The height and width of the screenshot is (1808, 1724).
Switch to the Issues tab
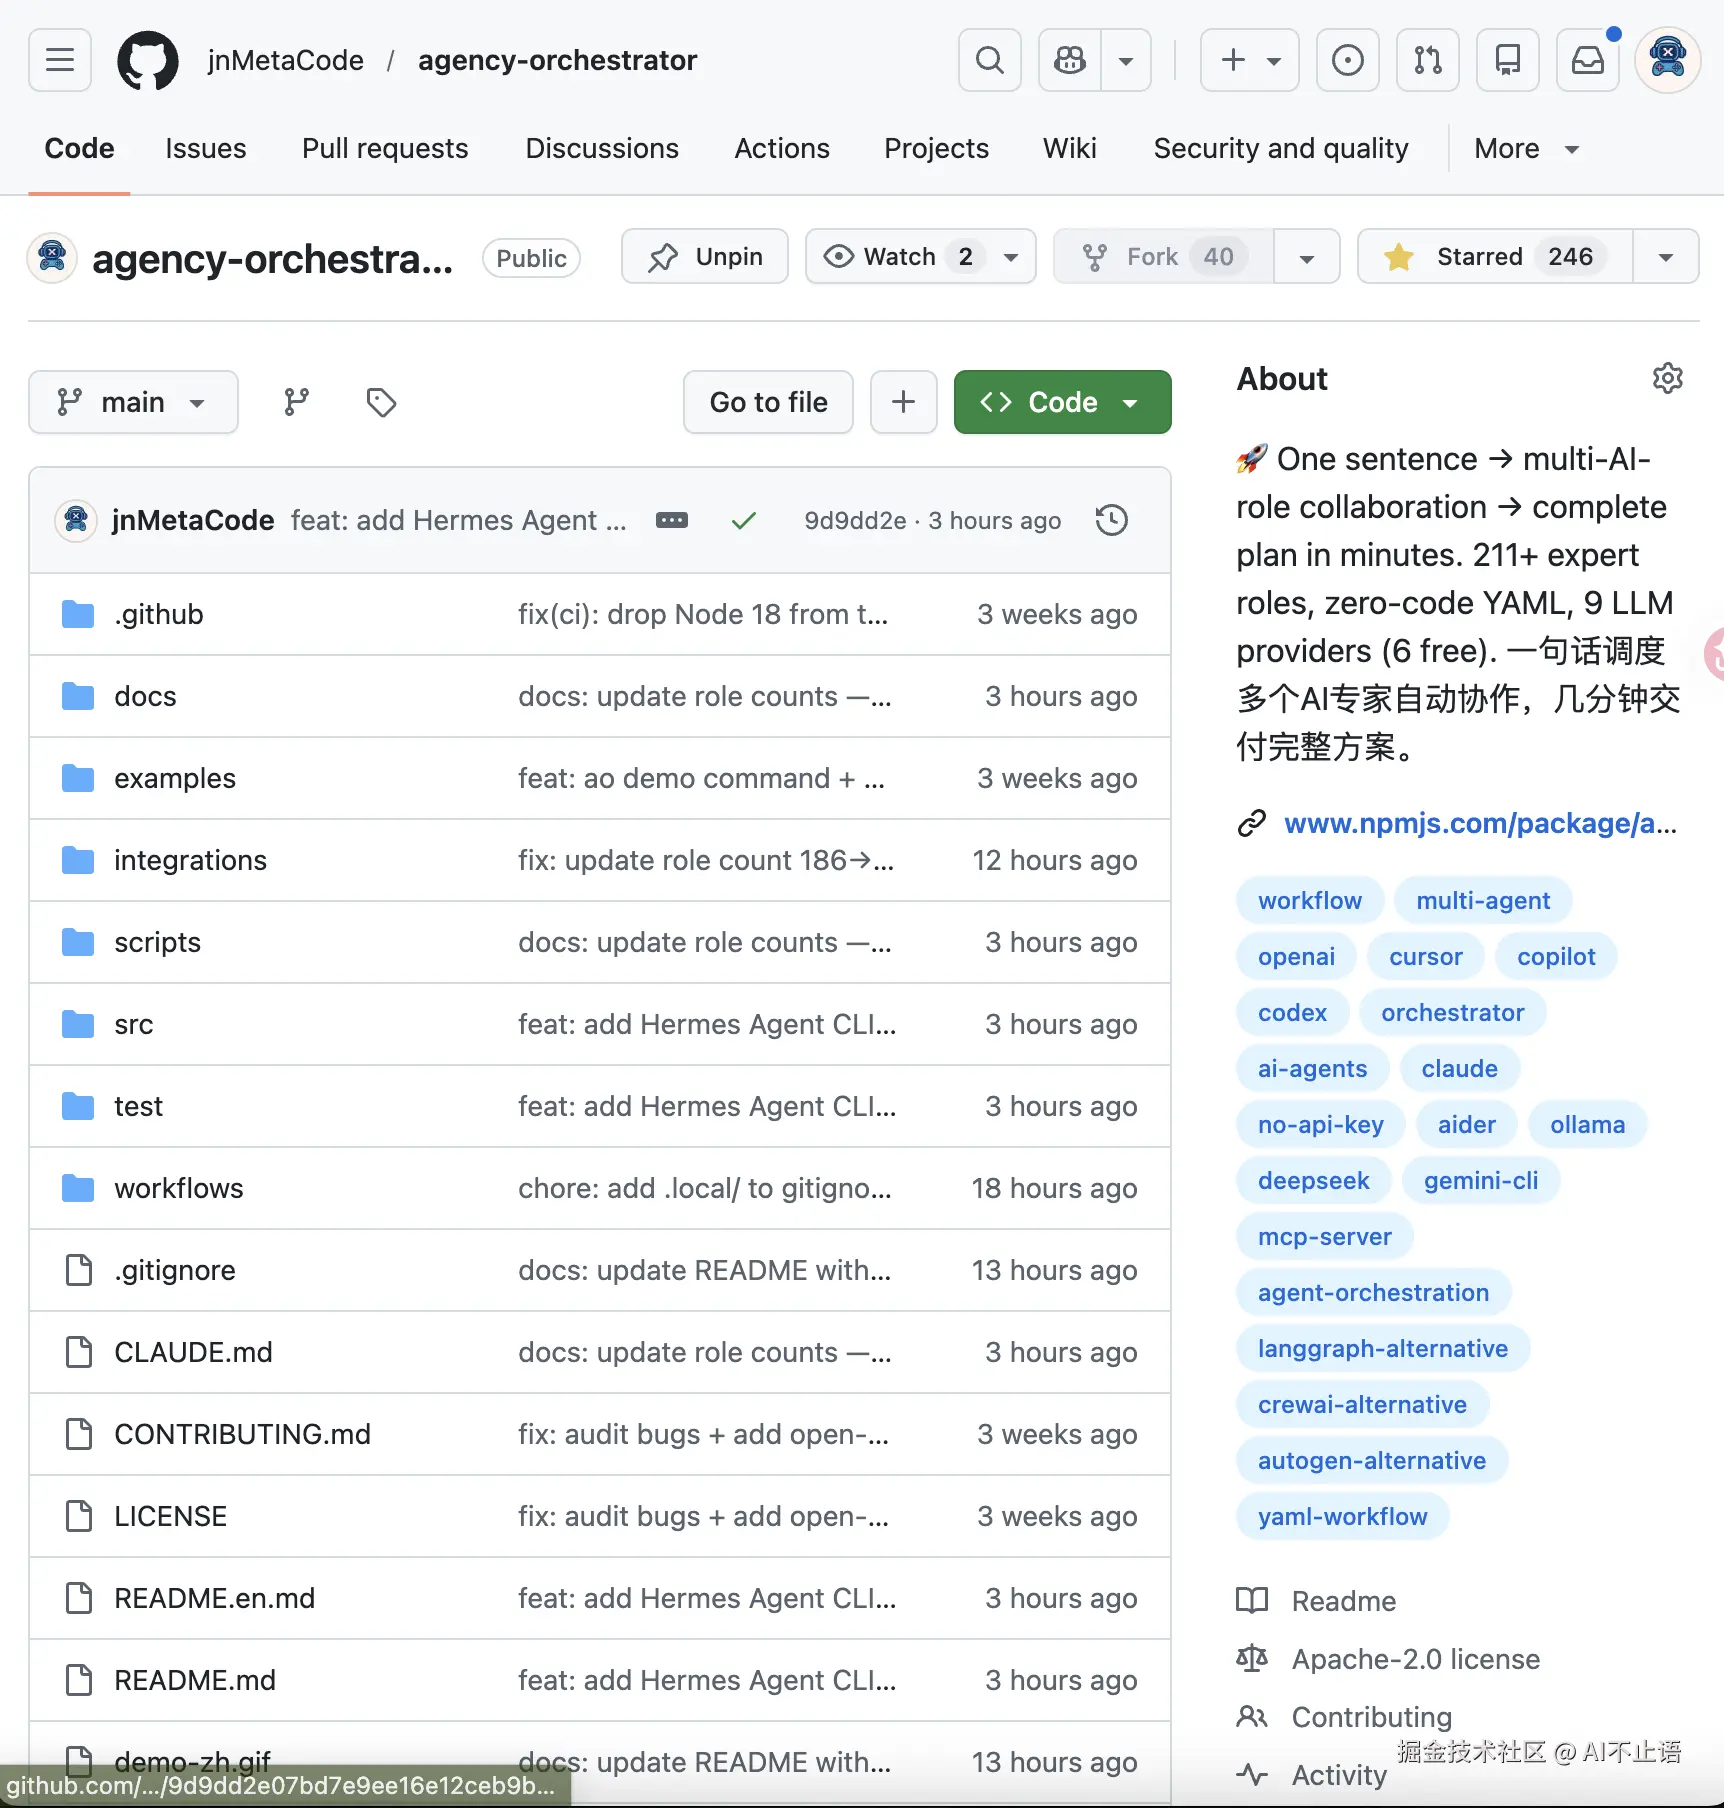point(206,149)
